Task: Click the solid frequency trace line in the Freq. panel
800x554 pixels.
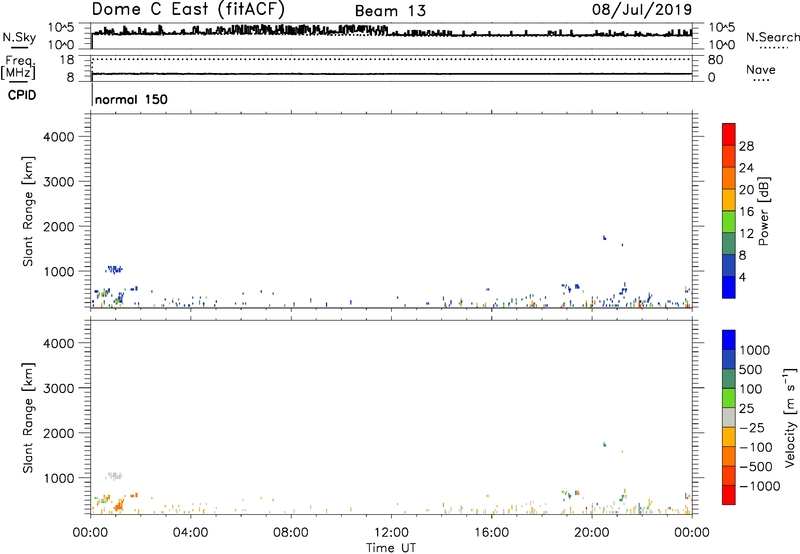Action: 391,74
